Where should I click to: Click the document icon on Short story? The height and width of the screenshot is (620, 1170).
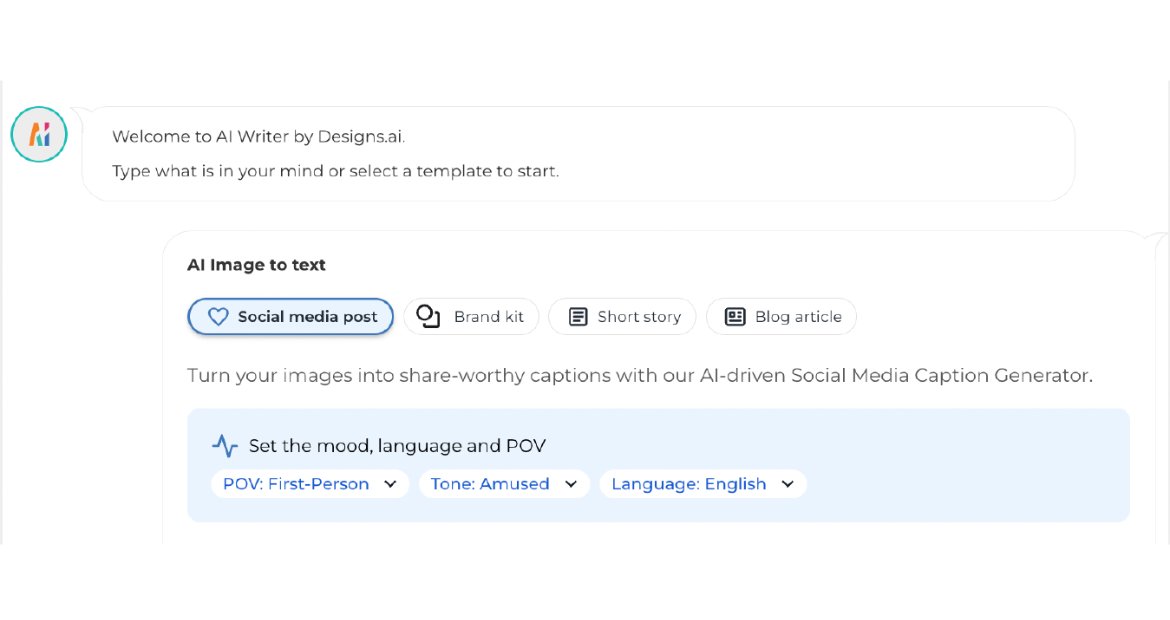(x=578, y=316)
